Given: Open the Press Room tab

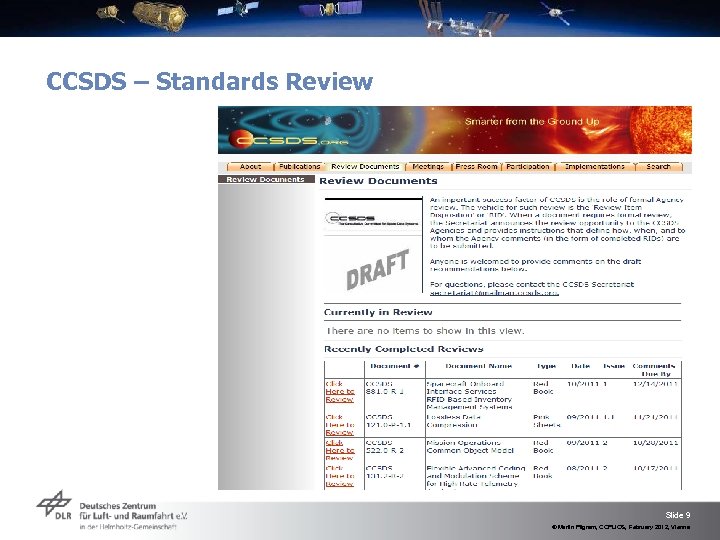Looking at the screenshot, I should (x=476, y=167).
